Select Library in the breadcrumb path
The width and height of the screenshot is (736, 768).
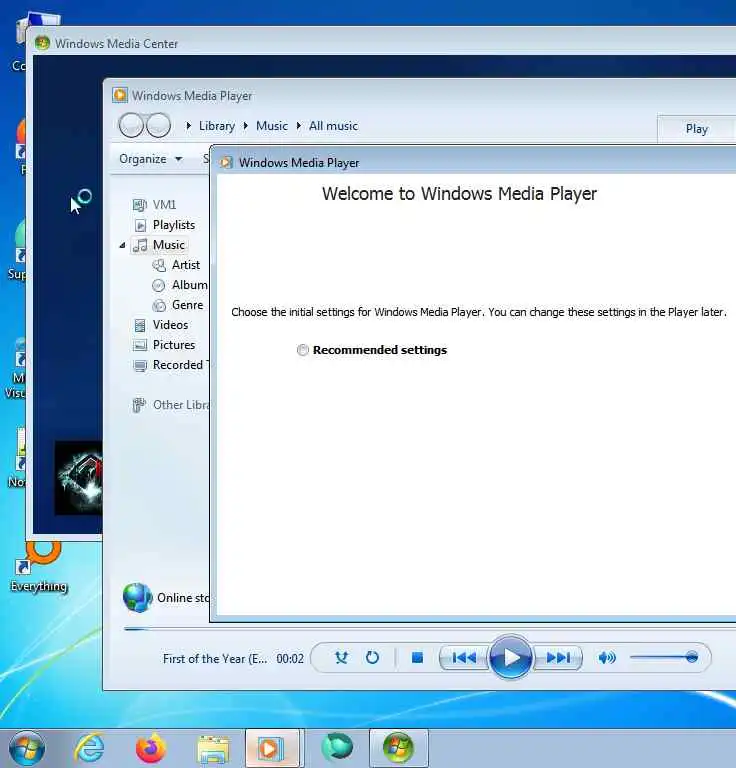[x=217, y=126]
